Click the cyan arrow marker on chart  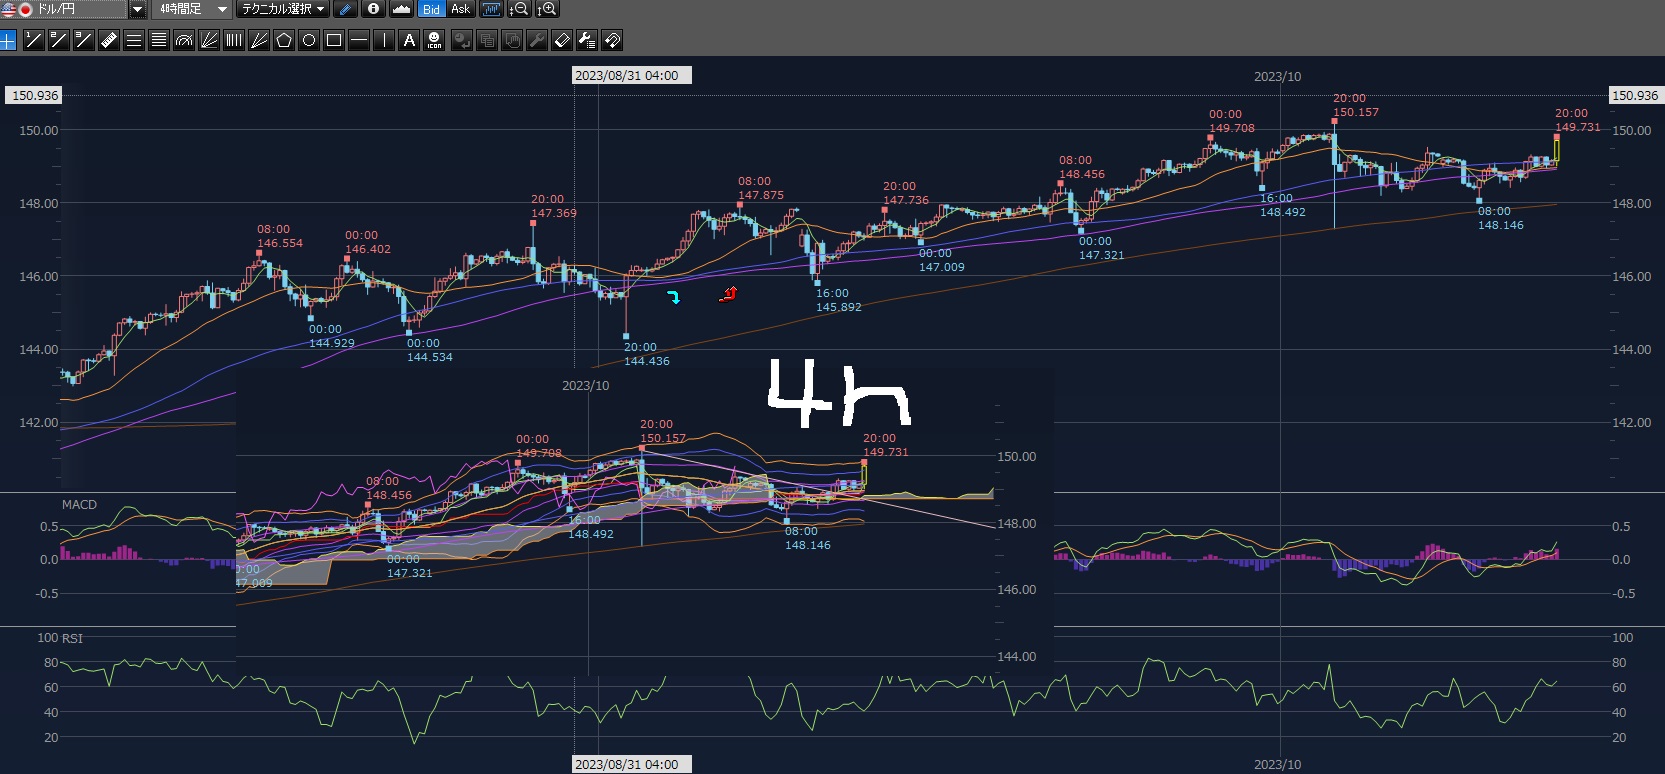(x=674, y=297)
